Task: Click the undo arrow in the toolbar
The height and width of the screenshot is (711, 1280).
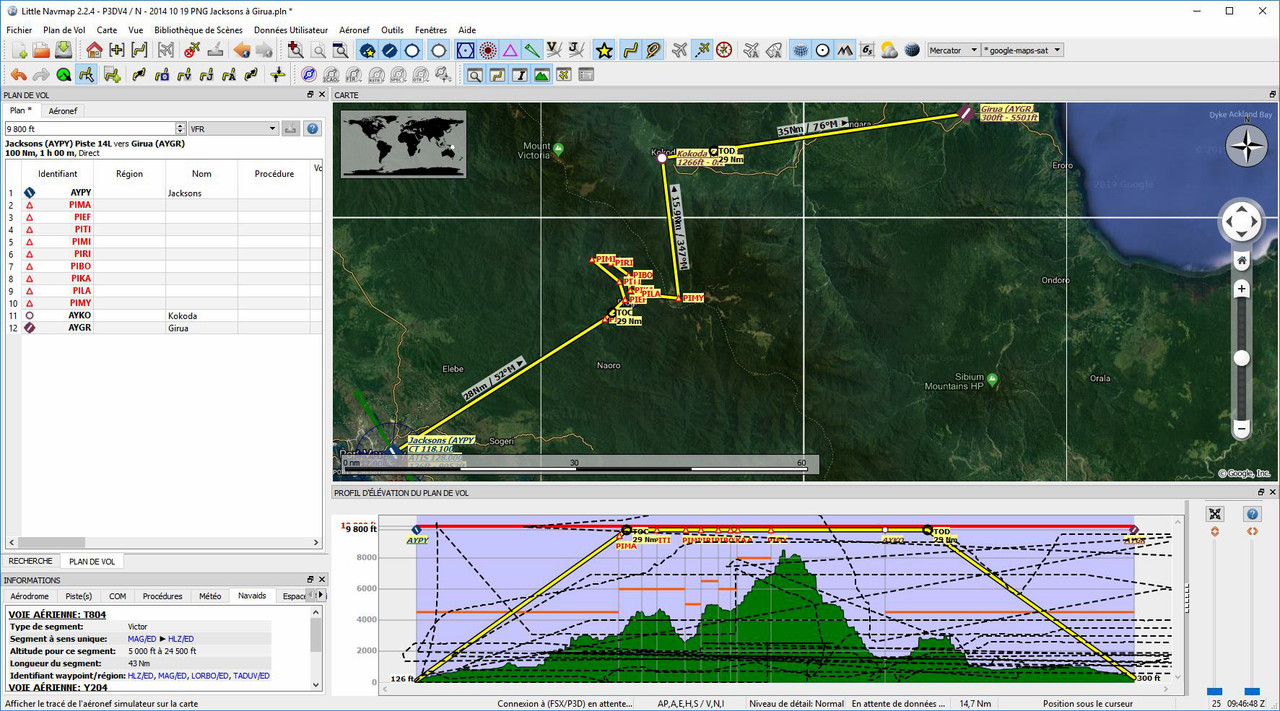Action: click(18, 75)
